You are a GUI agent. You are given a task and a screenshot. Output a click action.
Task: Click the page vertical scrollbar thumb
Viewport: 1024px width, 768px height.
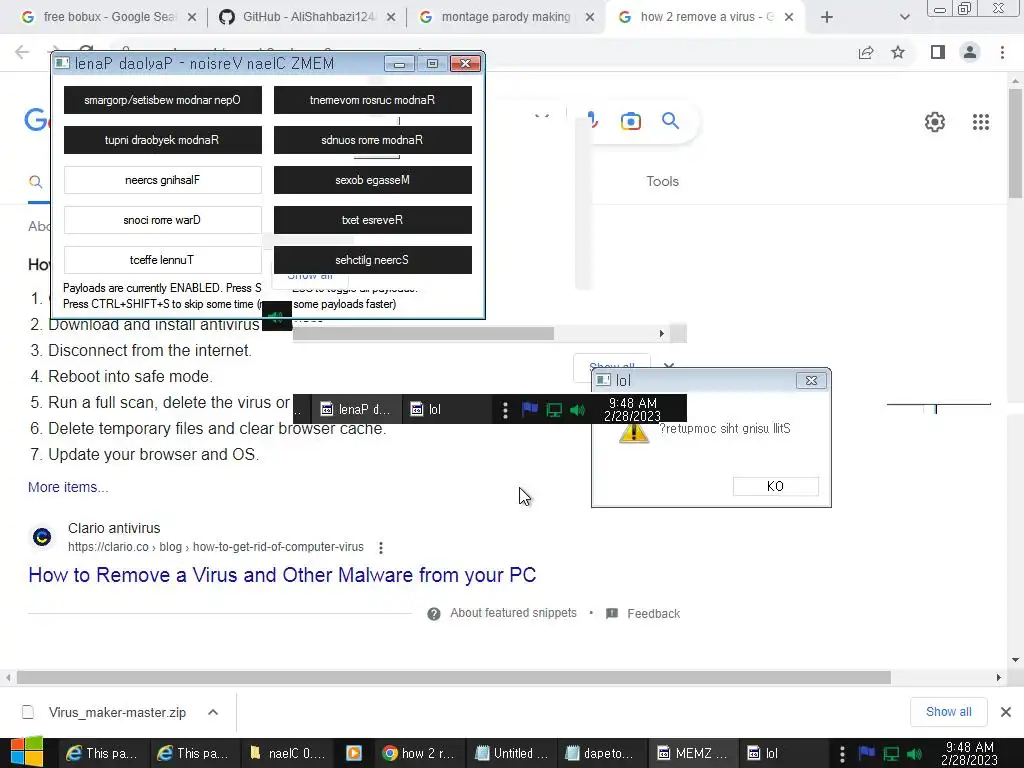click(1015, 142)
